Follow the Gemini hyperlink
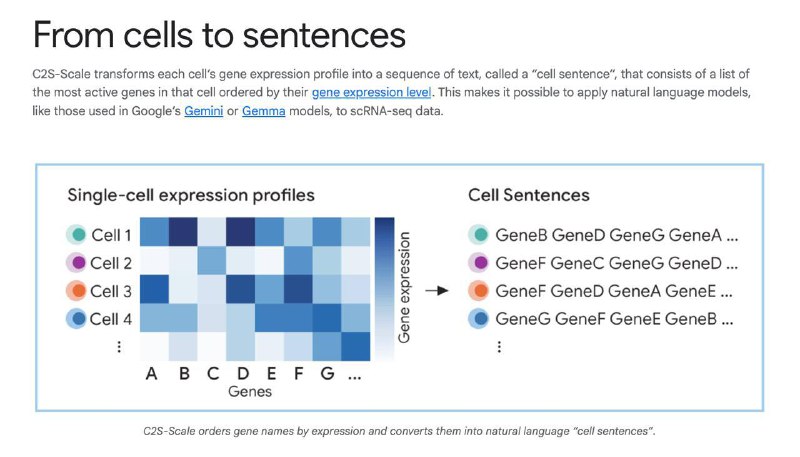 tap(204, 111)
